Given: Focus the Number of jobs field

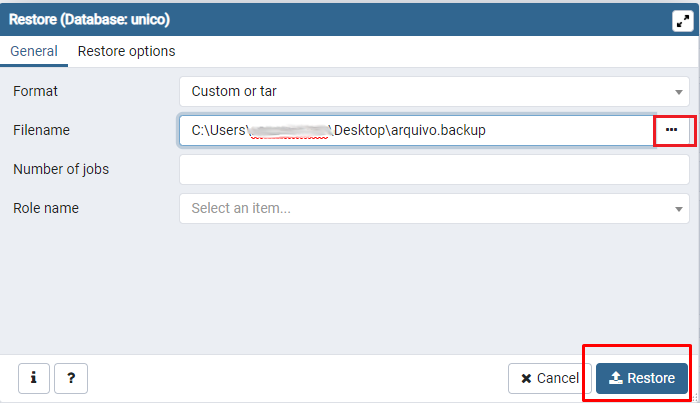Looking at the screenshot, I should click(433, 169).
